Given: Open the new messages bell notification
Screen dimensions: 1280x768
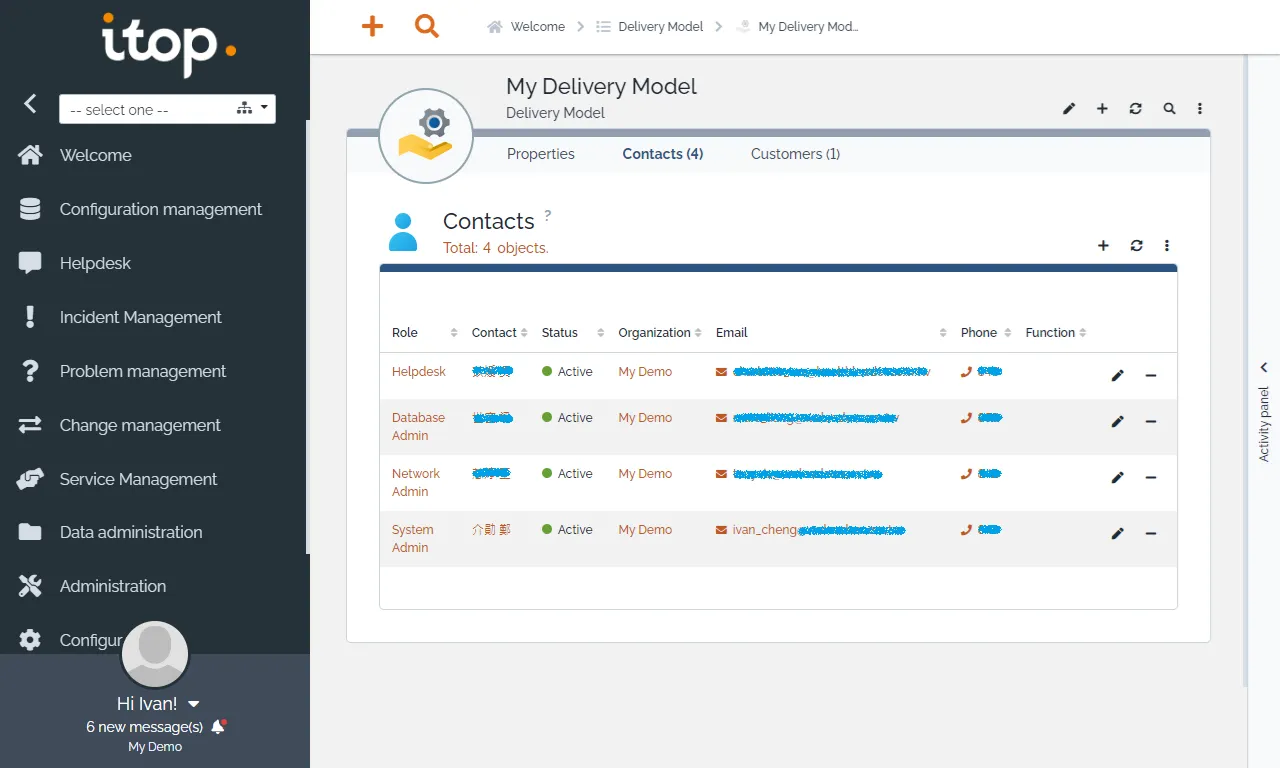Looking at the screenshot, I should point(218,727).
